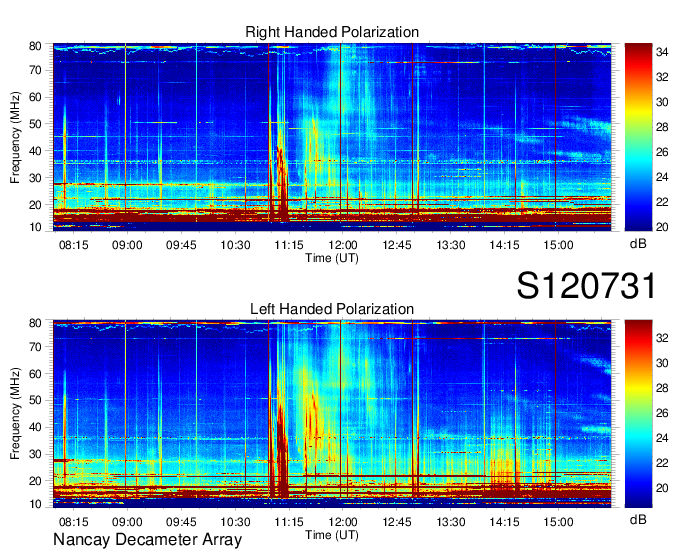The height and width of the screenshot is (552, 680).
Task: Click "Time (UT)" label under Left Handed plot
Action: (332, 535)
